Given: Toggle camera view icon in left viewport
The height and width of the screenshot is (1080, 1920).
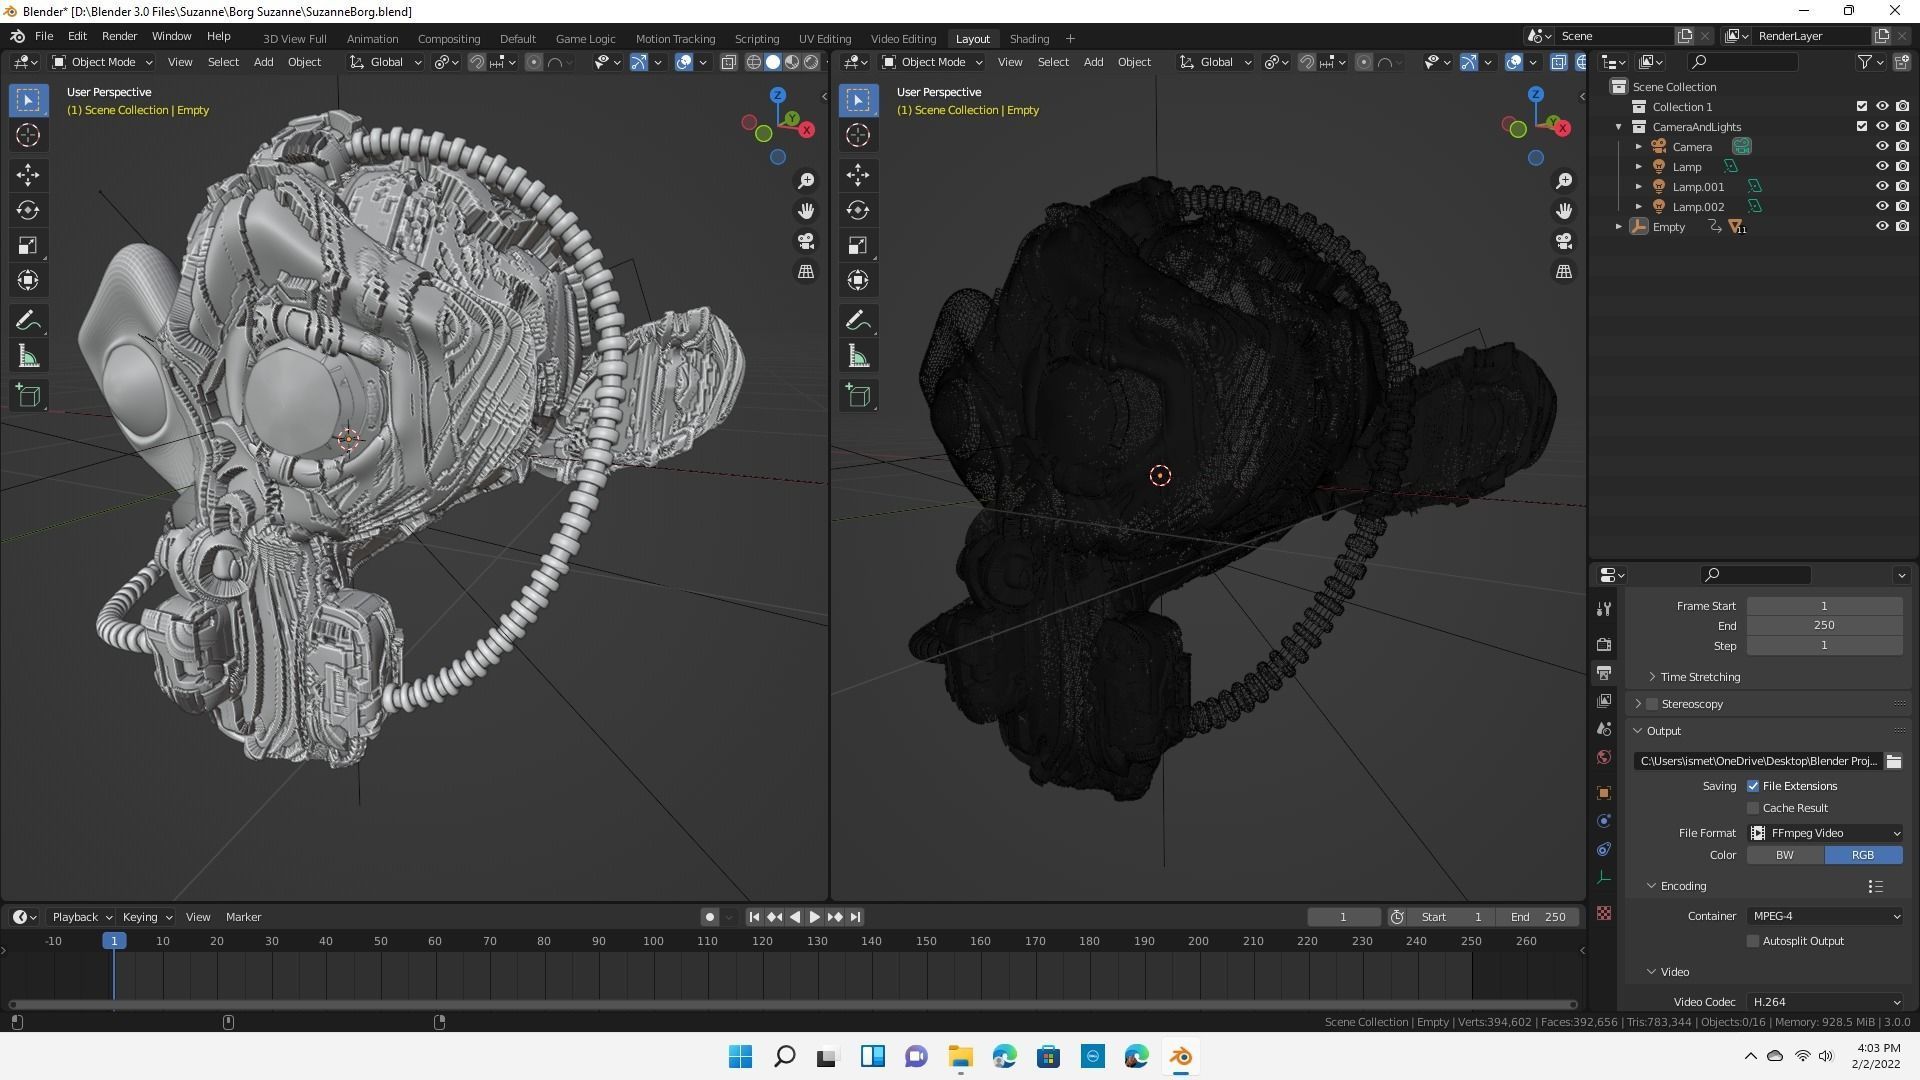Looking at the screenshot, I should click(x=806, y=242).
